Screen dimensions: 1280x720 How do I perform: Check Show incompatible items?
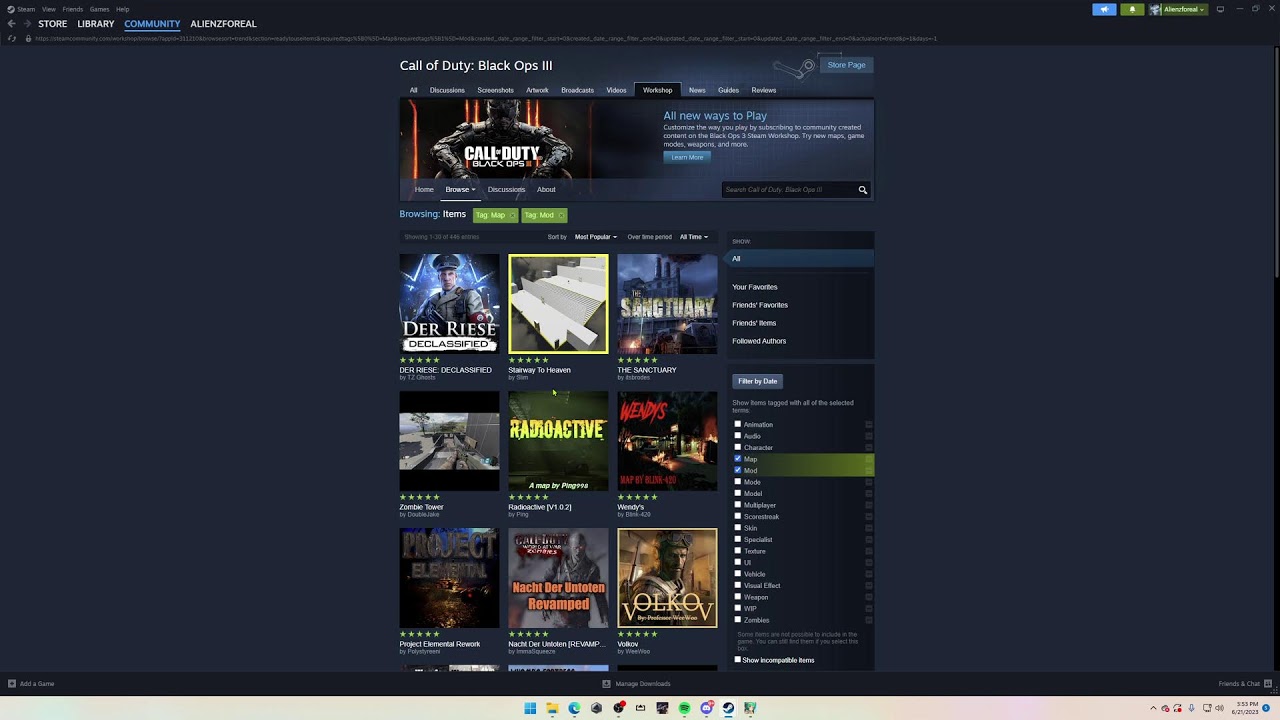coord(738,660)
